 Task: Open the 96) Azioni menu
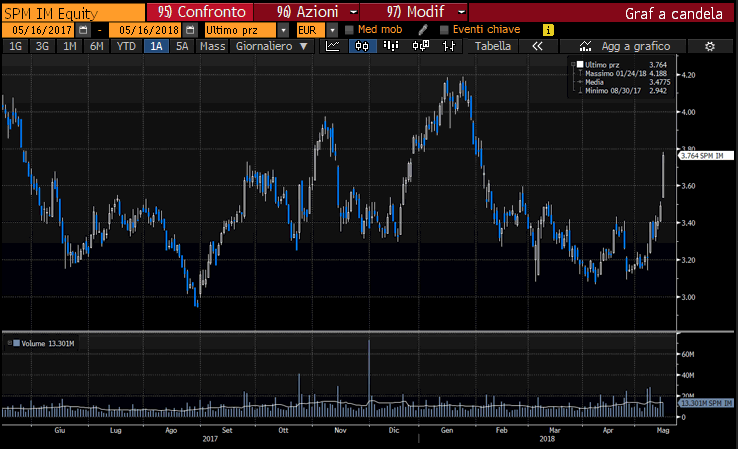point(307,12)
